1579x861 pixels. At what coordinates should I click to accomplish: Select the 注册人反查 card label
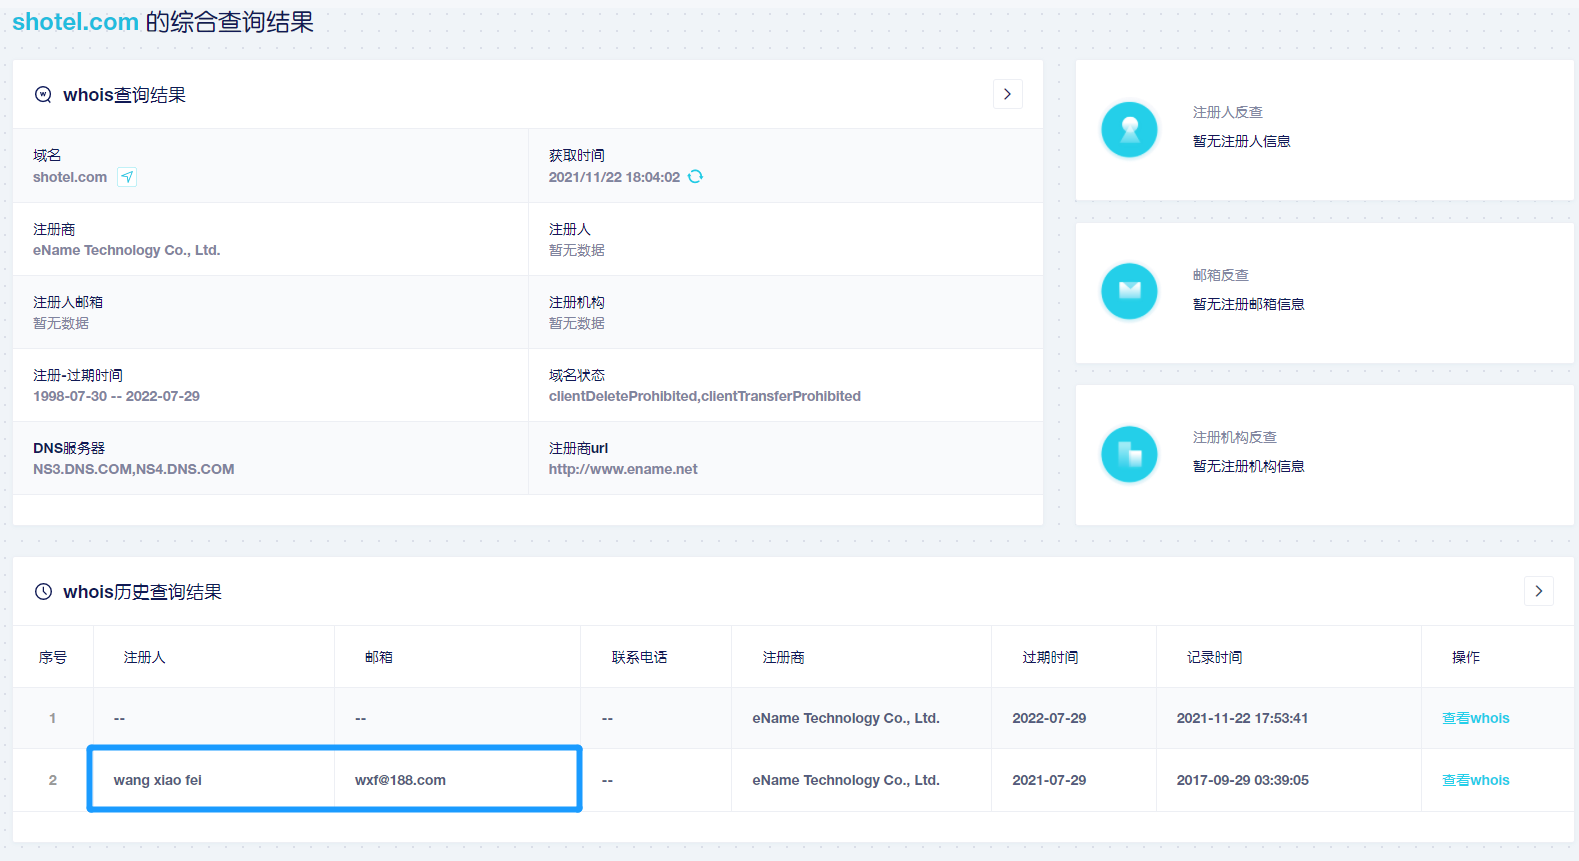pos(1228,112)
